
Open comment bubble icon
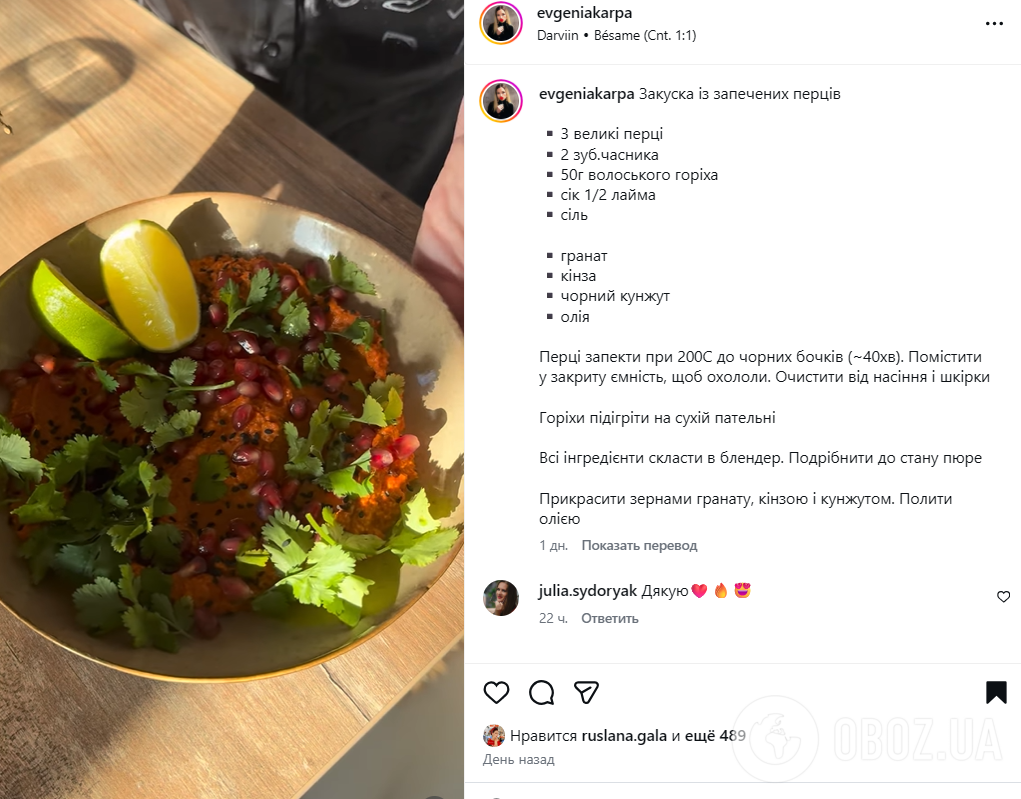click(541, 692)
